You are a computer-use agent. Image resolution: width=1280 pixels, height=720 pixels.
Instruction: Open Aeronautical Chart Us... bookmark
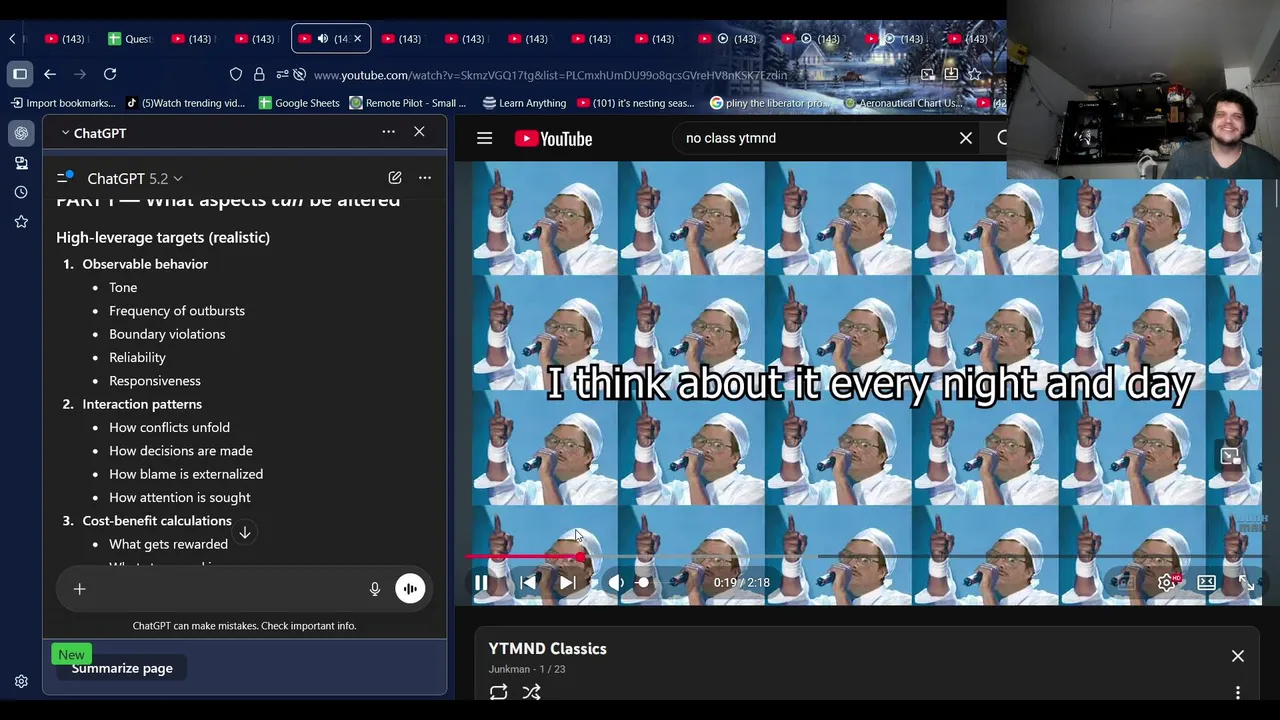(x=903, y=103)
